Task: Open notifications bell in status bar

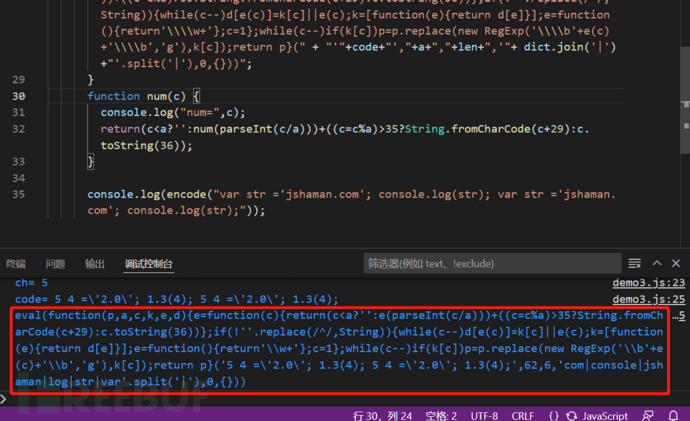Action: pyautogui.click(x=673, y=416)
